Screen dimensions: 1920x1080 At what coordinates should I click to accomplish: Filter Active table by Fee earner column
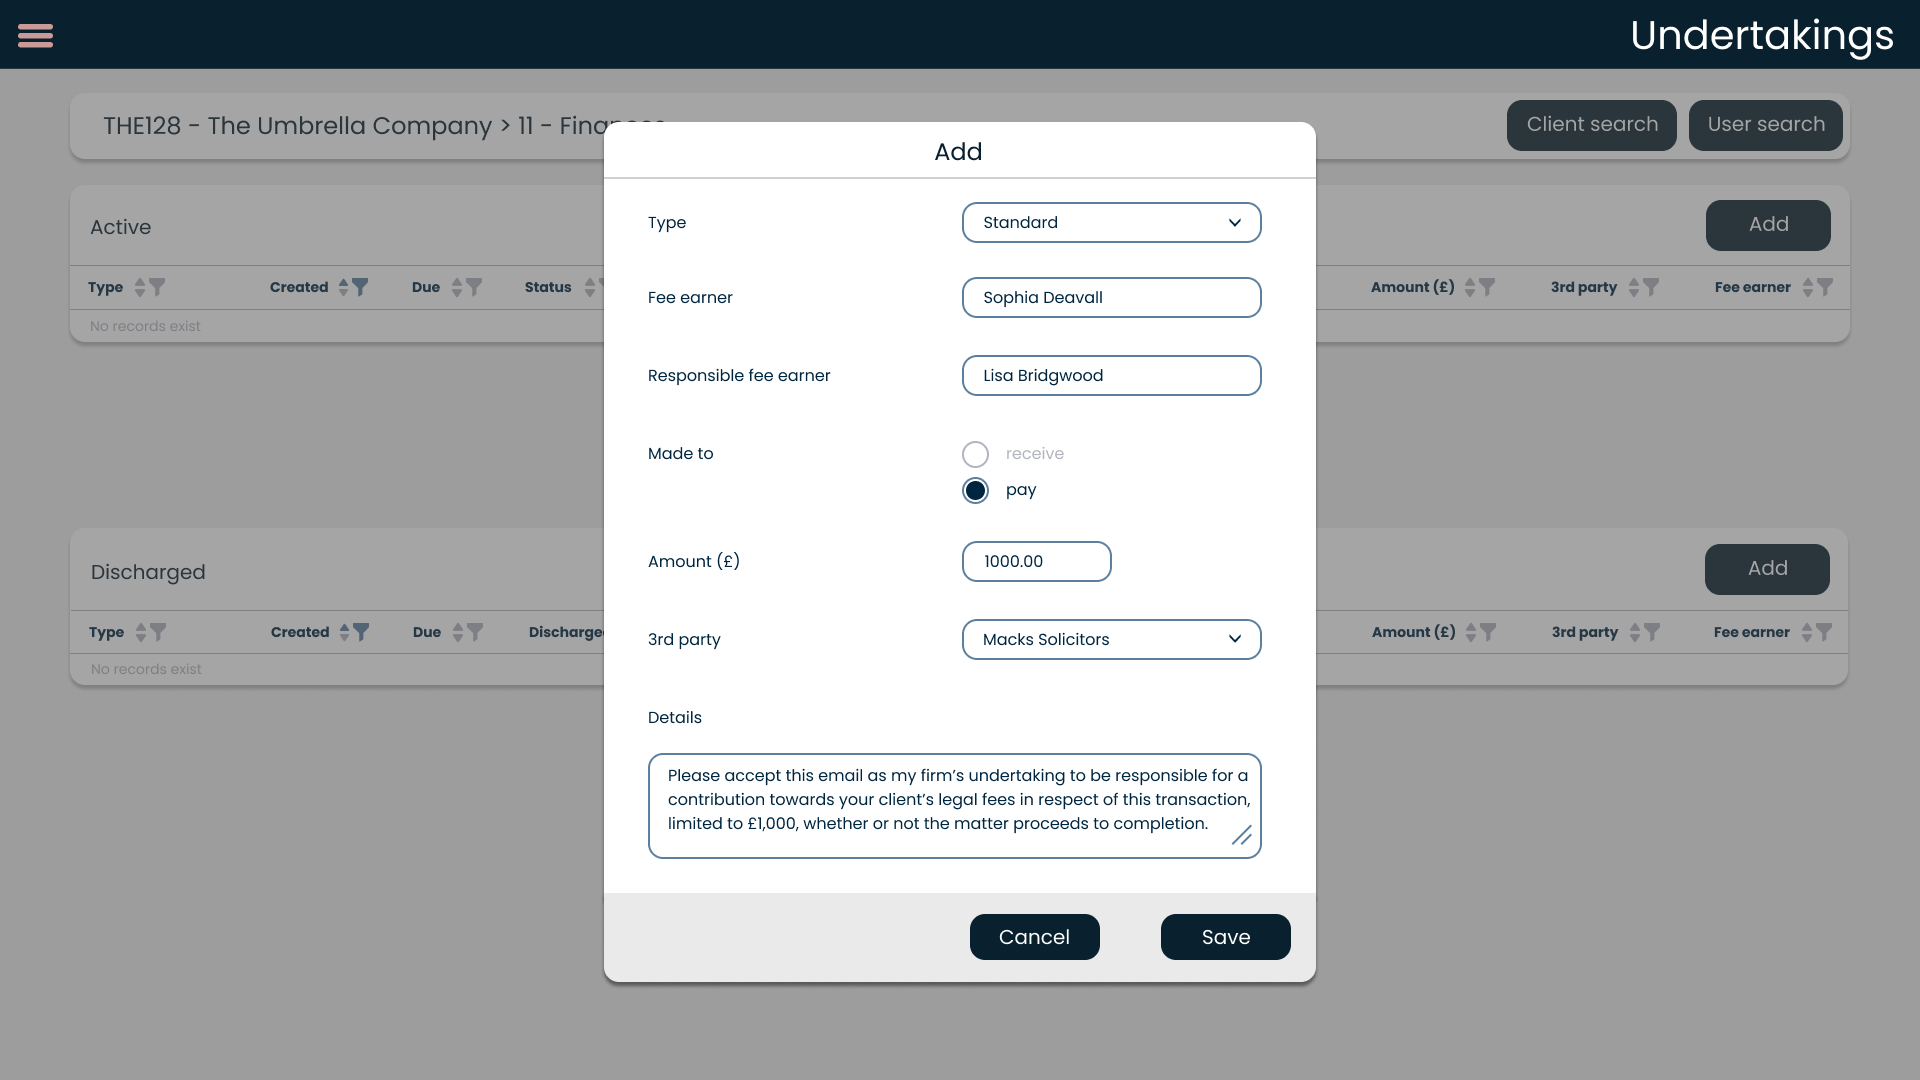point(1825,287)
